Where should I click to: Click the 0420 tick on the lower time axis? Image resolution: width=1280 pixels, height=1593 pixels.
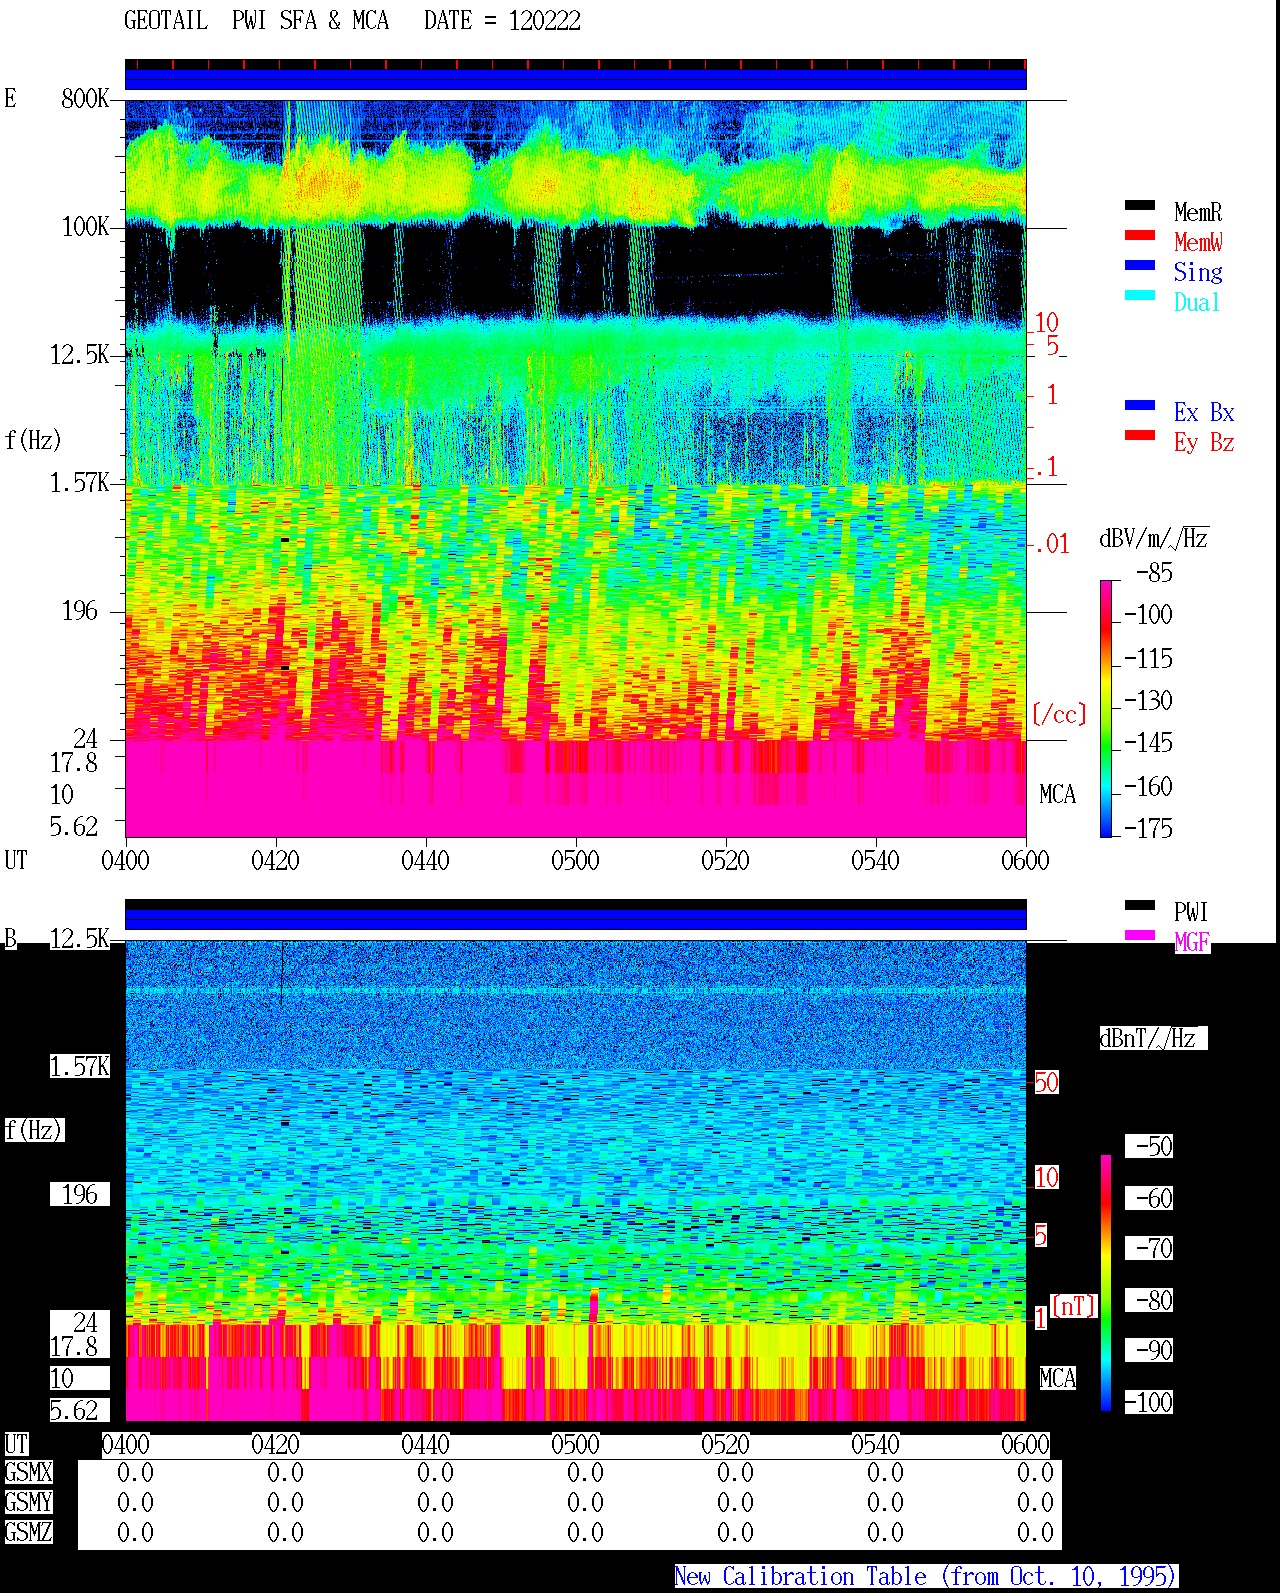[x=275, y=1444]
